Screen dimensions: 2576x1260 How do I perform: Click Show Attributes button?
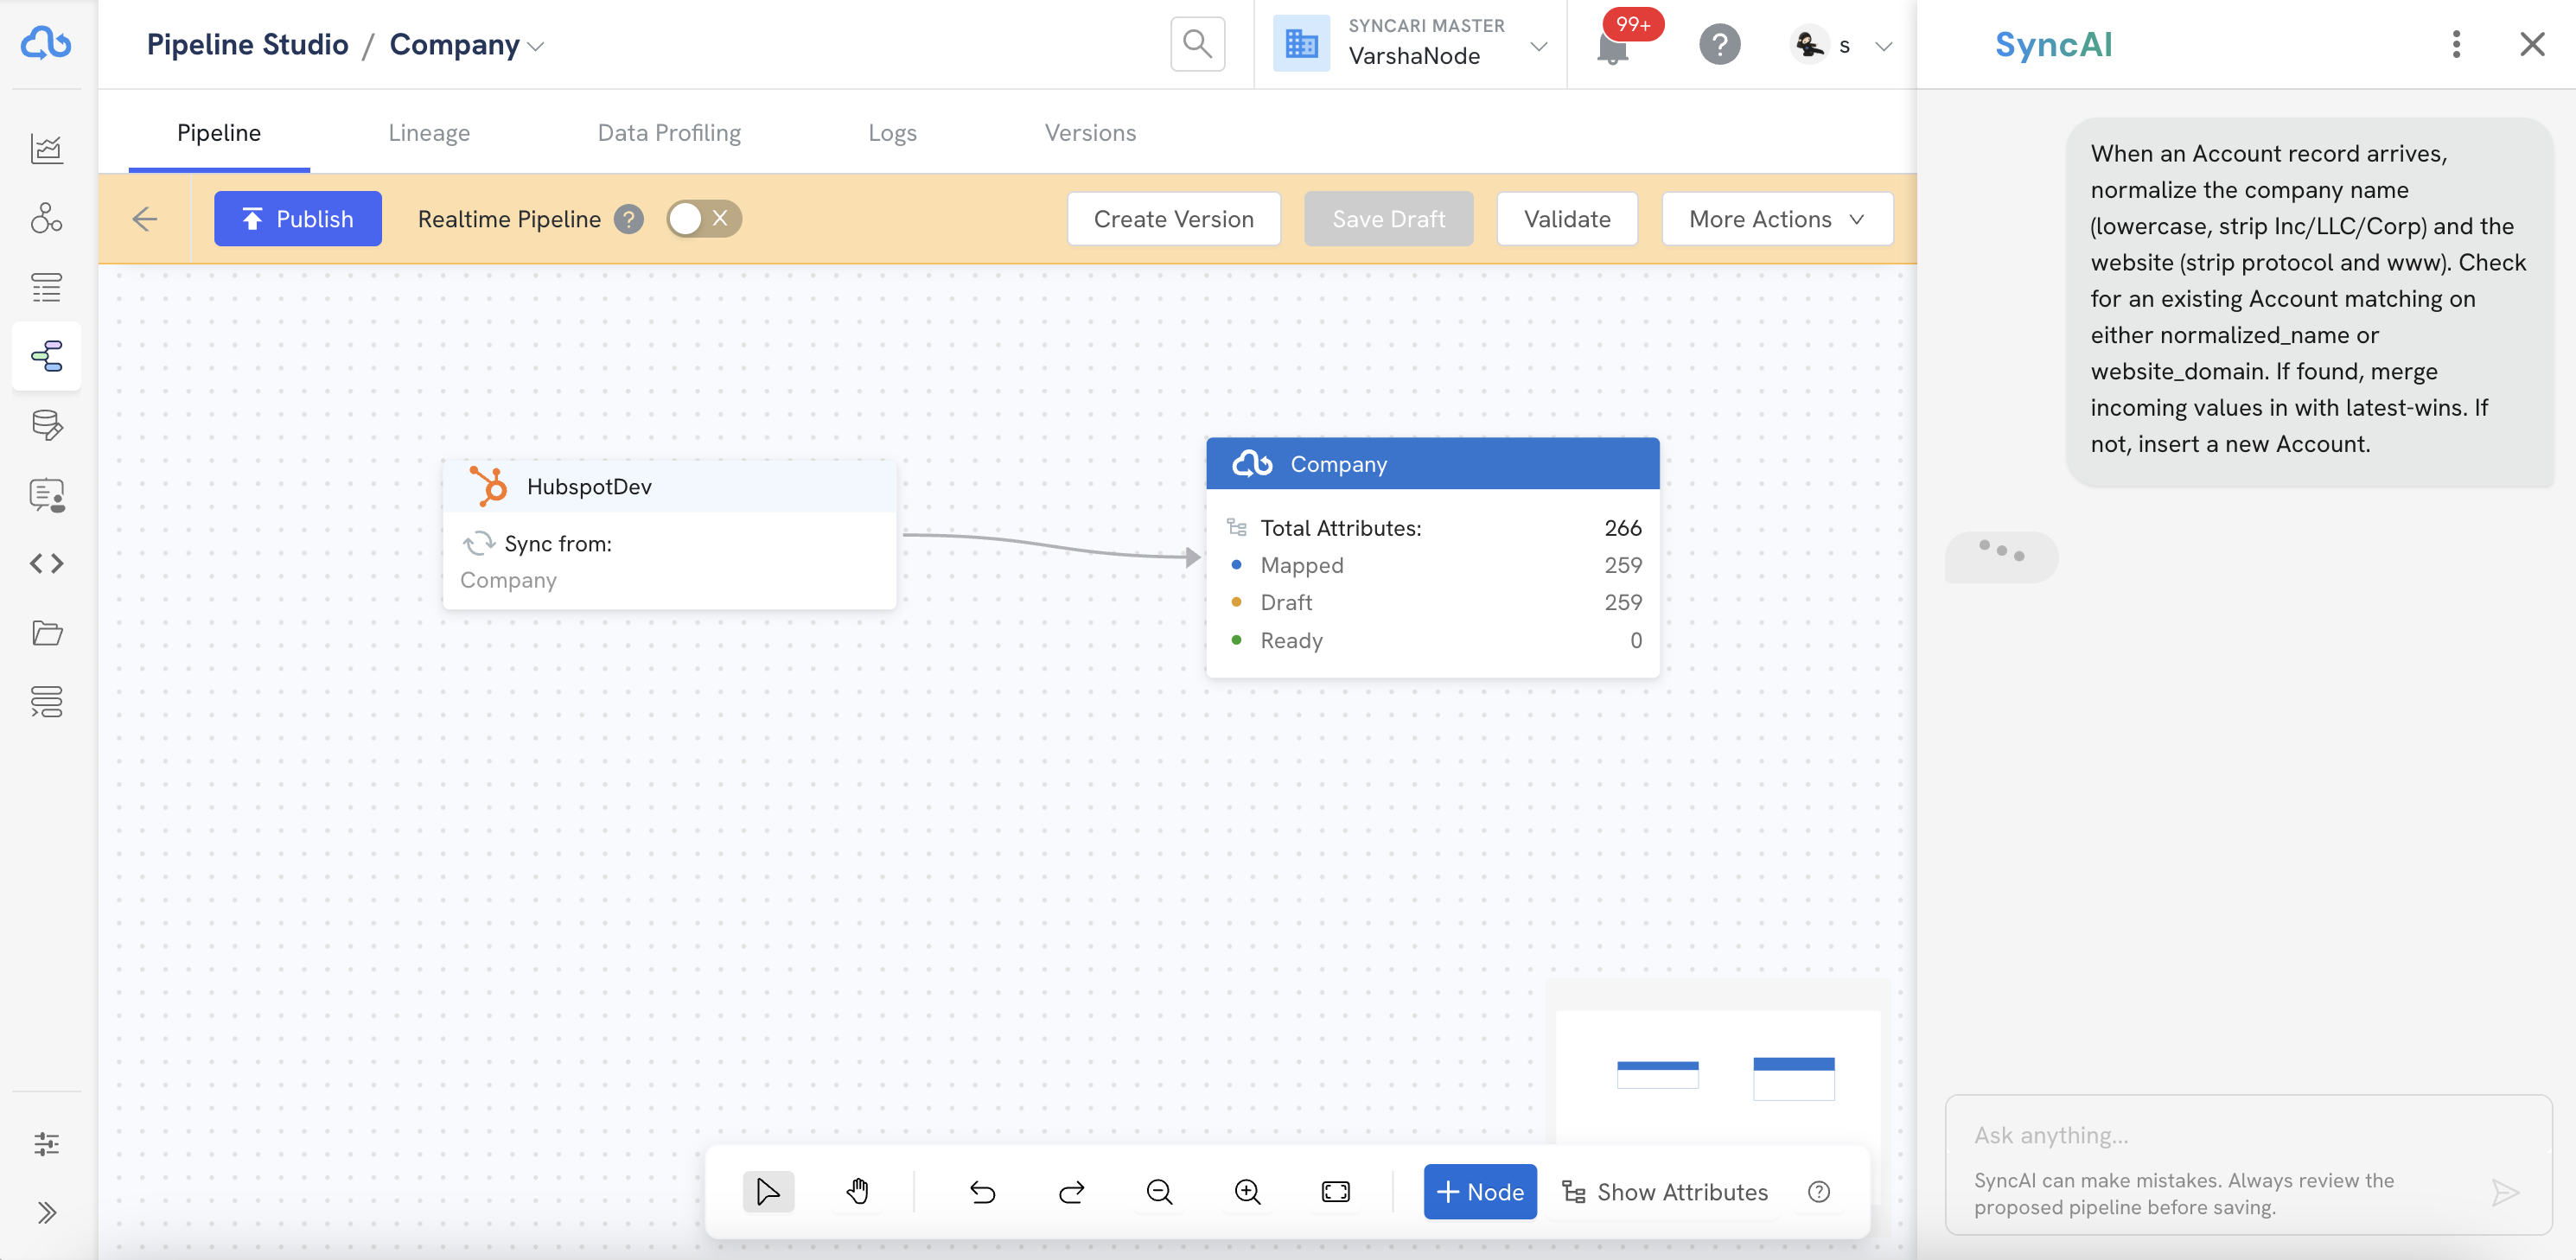pos(1665,1192)
